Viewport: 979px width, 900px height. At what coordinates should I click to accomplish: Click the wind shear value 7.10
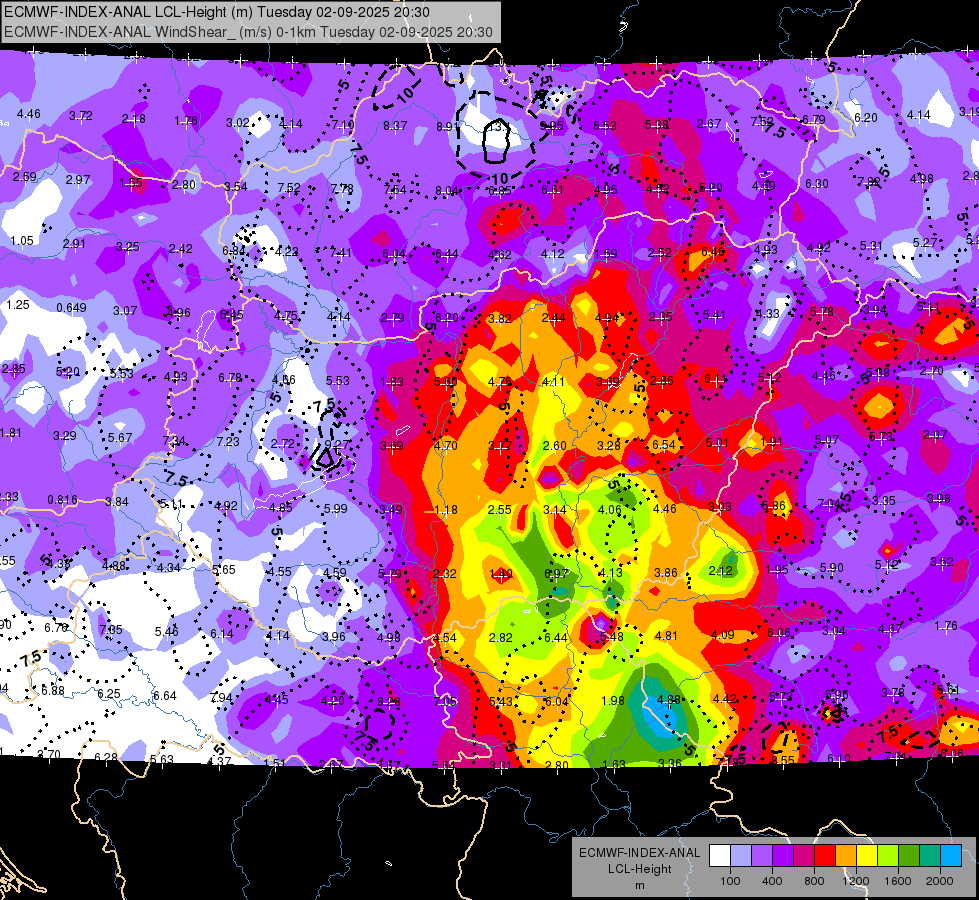coord(343,125)
